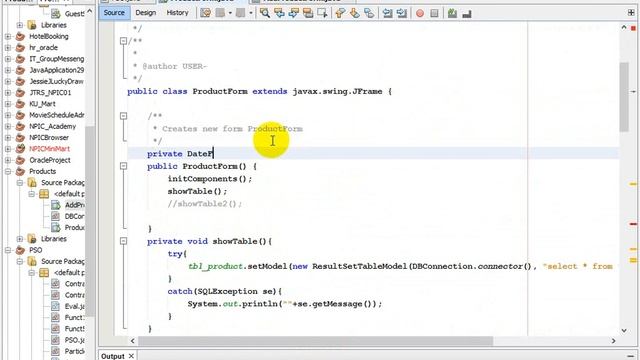Screen dimensions: 640x360
Task: Jump to the previous bookmark
Action: (340, 13)
